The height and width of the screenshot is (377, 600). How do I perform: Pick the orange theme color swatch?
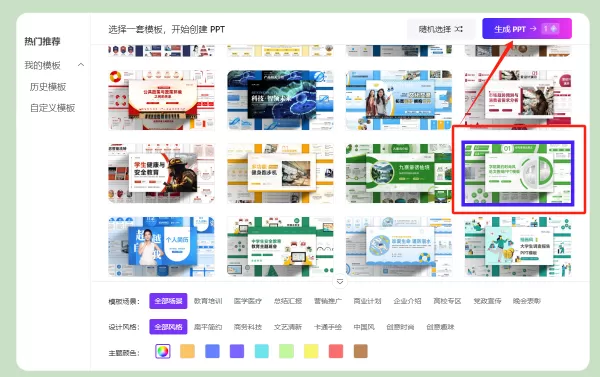pos(188,351)
